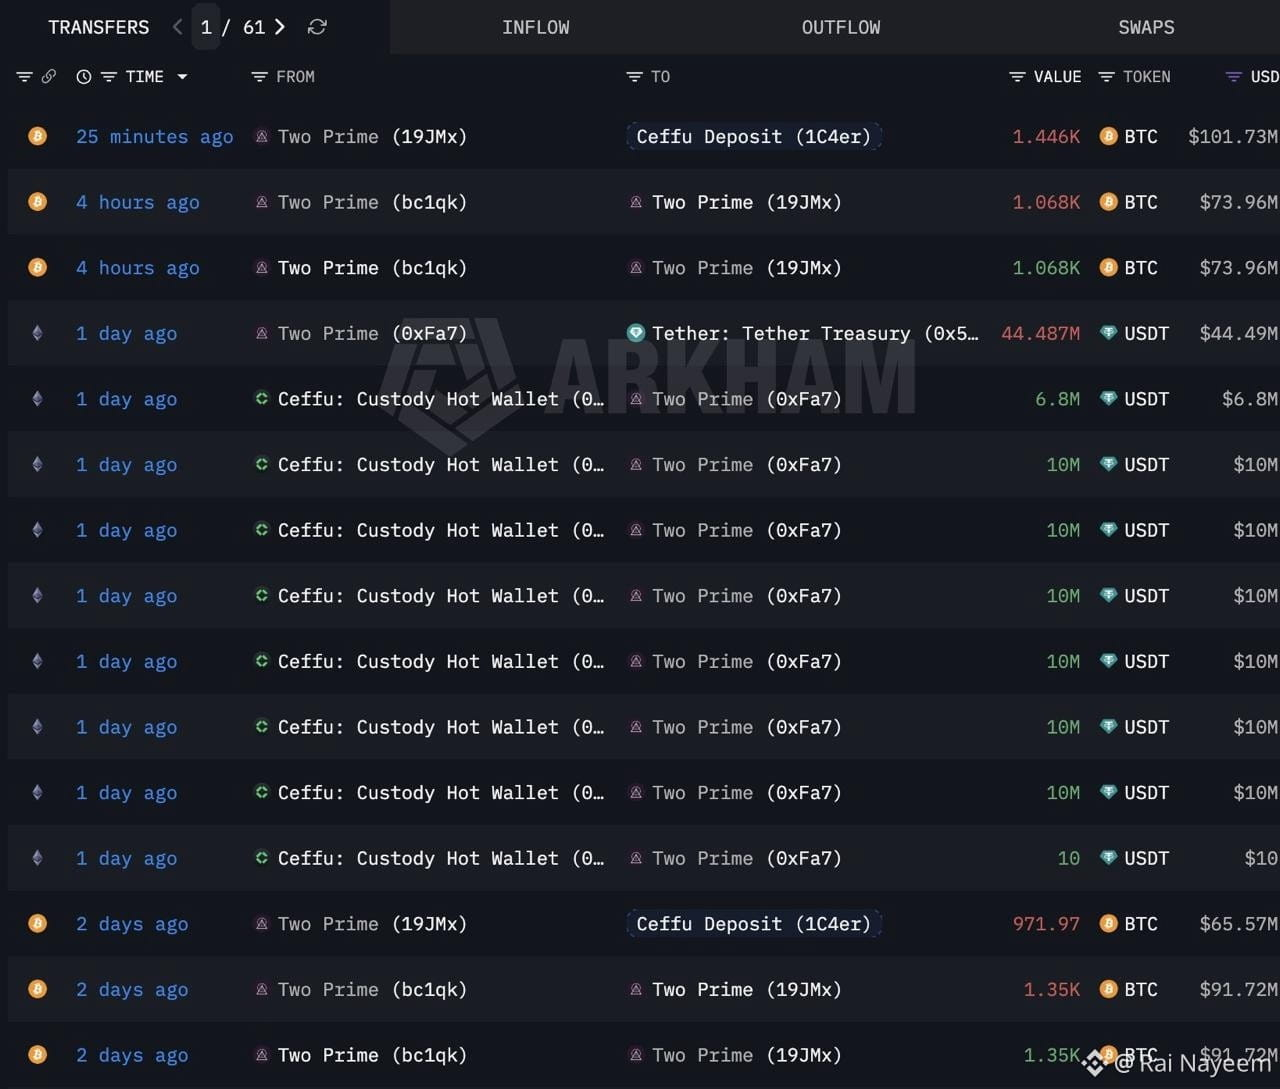Open sender Two Prime (19JMx) in the 25 minutes ago row
Viewport: 1280px width, 1089px height.
click(372, 137)
